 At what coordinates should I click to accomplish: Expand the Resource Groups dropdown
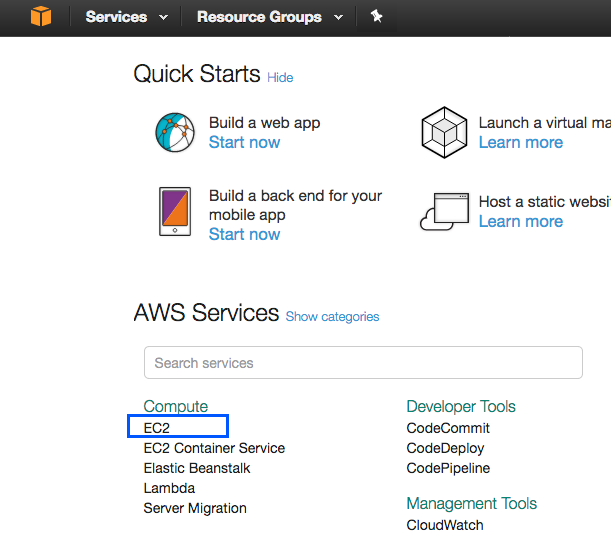pos(270,17)
